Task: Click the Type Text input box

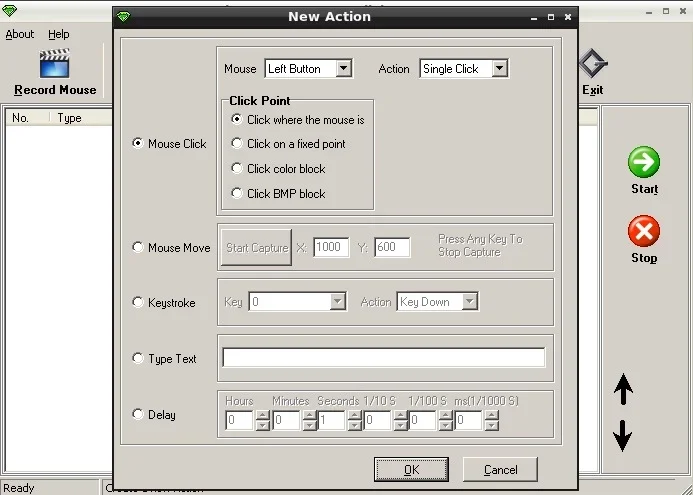Action: [384, 358]
